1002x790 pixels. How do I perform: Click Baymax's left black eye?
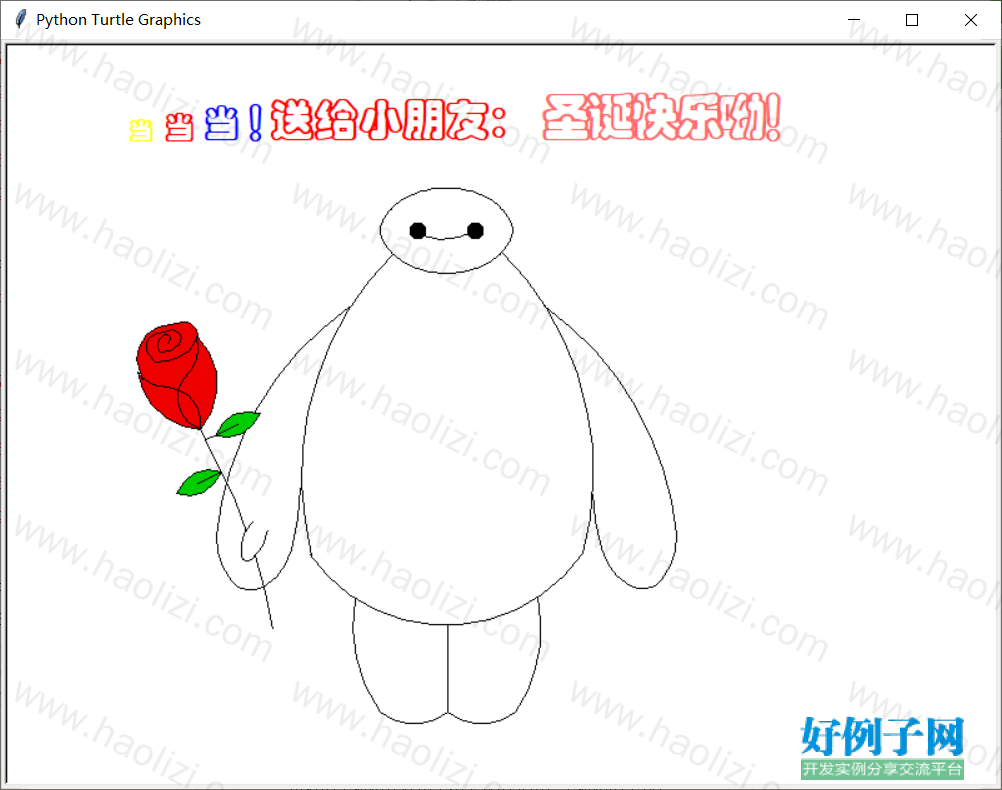418,231
